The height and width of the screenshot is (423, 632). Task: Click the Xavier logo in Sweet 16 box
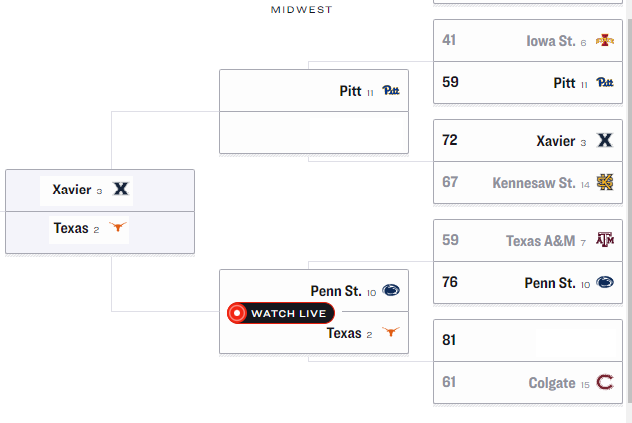121,190
